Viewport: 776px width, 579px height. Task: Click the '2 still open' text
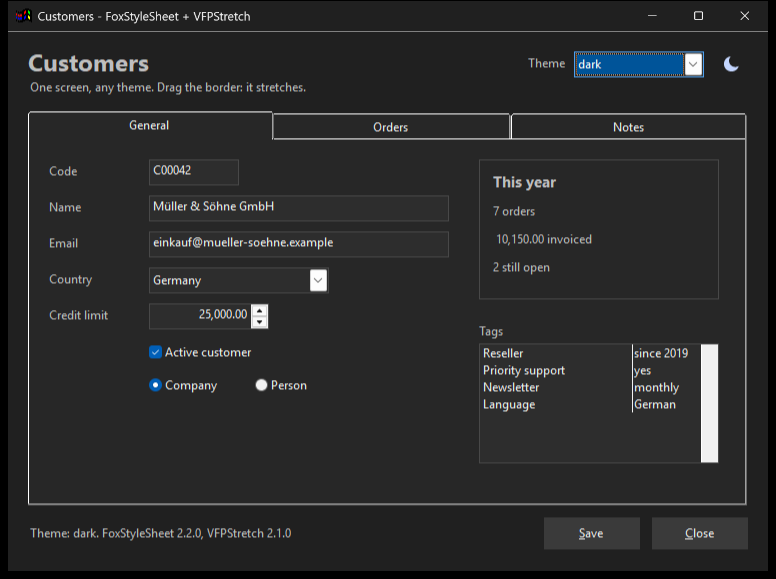point(521,268)
